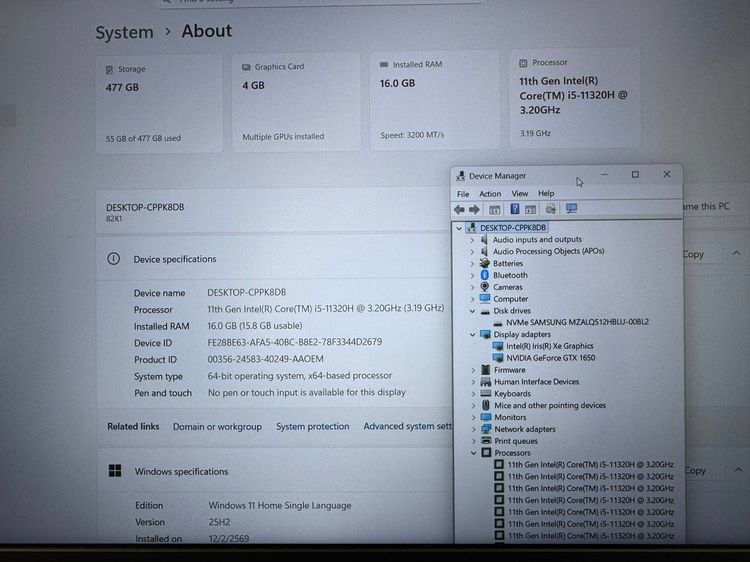Open the Graphics Card 4 GB card

pyautogui.click(x=296, y=102)
